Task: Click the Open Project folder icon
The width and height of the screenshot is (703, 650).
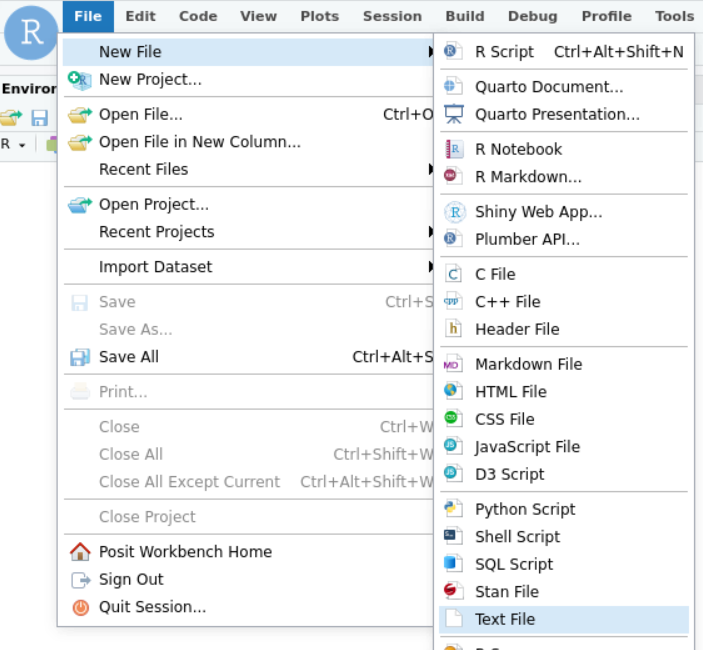Action: pyautogui.click(x=80, y=205)
